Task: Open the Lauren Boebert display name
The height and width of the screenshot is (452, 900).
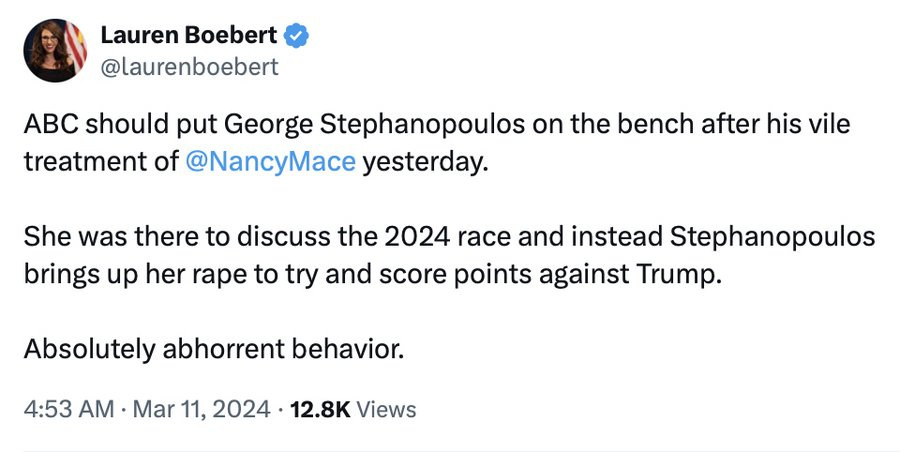Action: click(x=188, y=37)
